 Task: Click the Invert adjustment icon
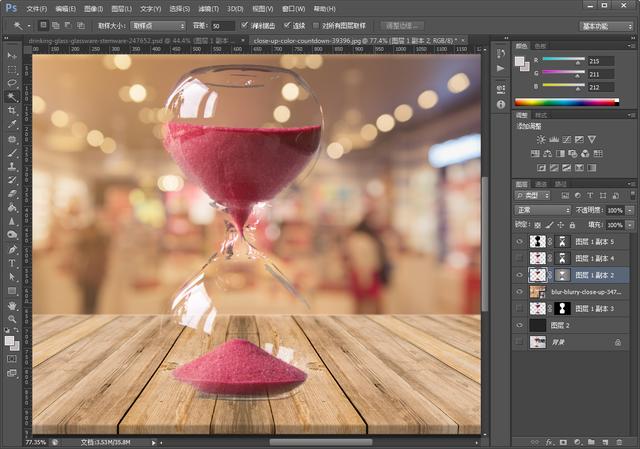click(x=541, y=168)
